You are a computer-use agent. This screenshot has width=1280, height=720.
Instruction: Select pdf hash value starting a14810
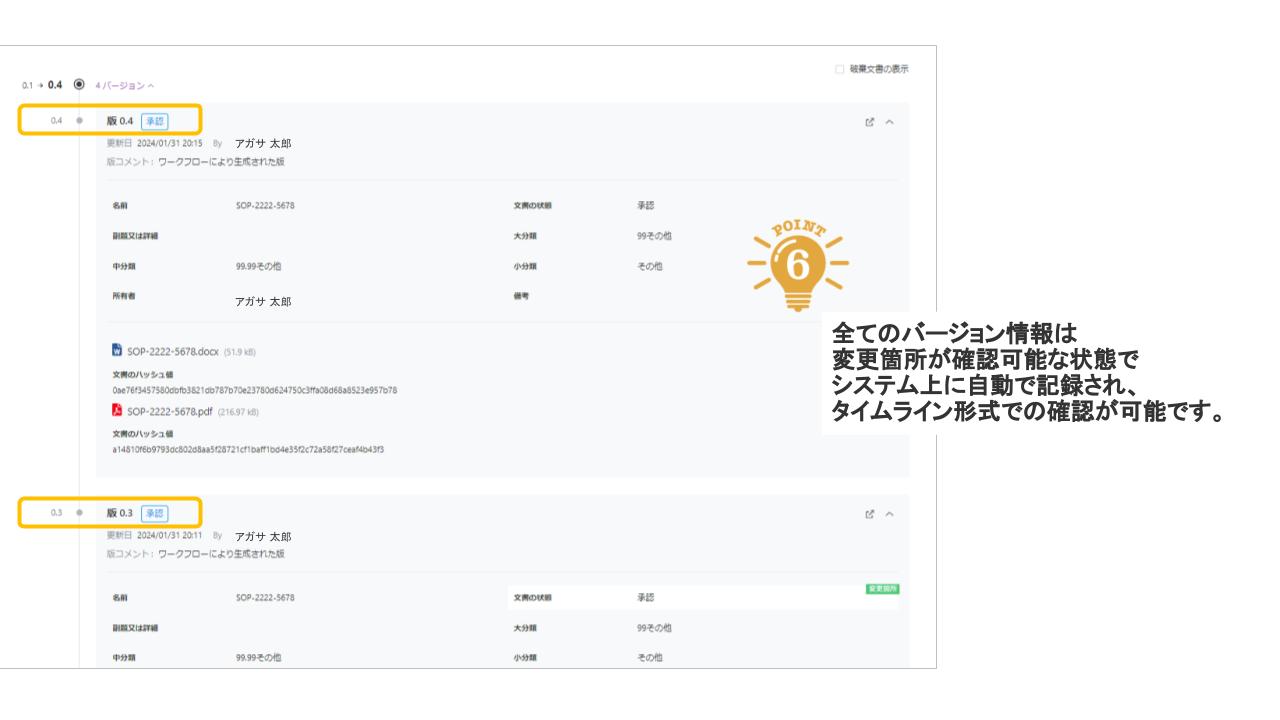point(248,449)
